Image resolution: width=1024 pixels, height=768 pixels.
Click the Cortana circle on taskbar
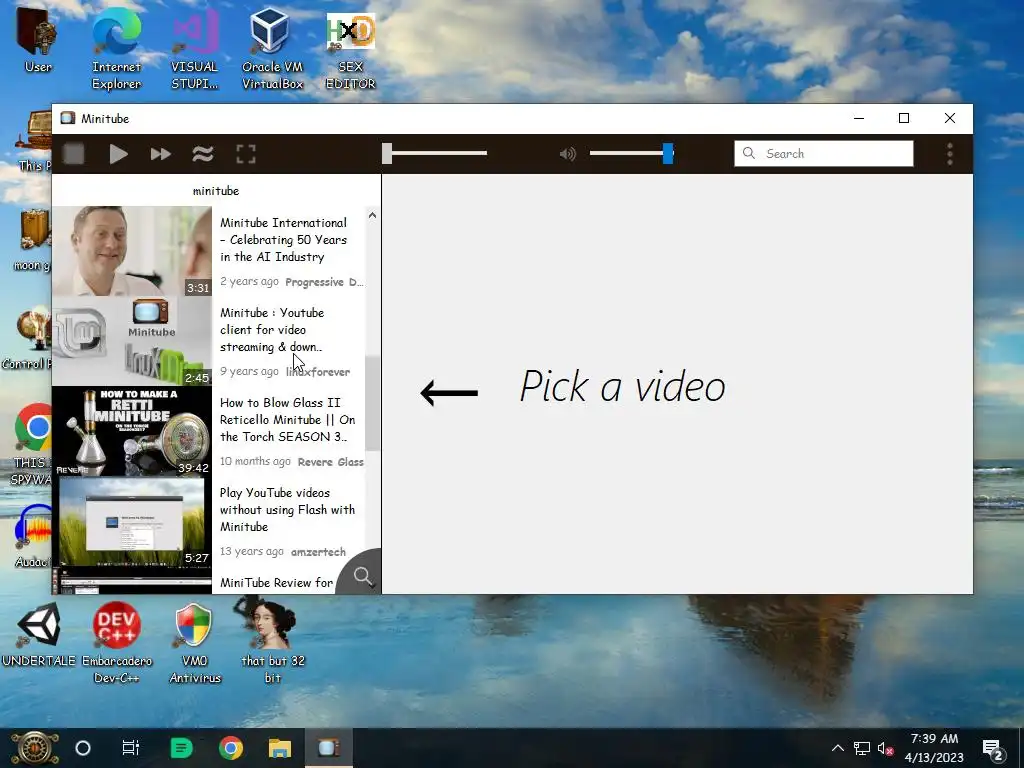click(x=83, y=748)
